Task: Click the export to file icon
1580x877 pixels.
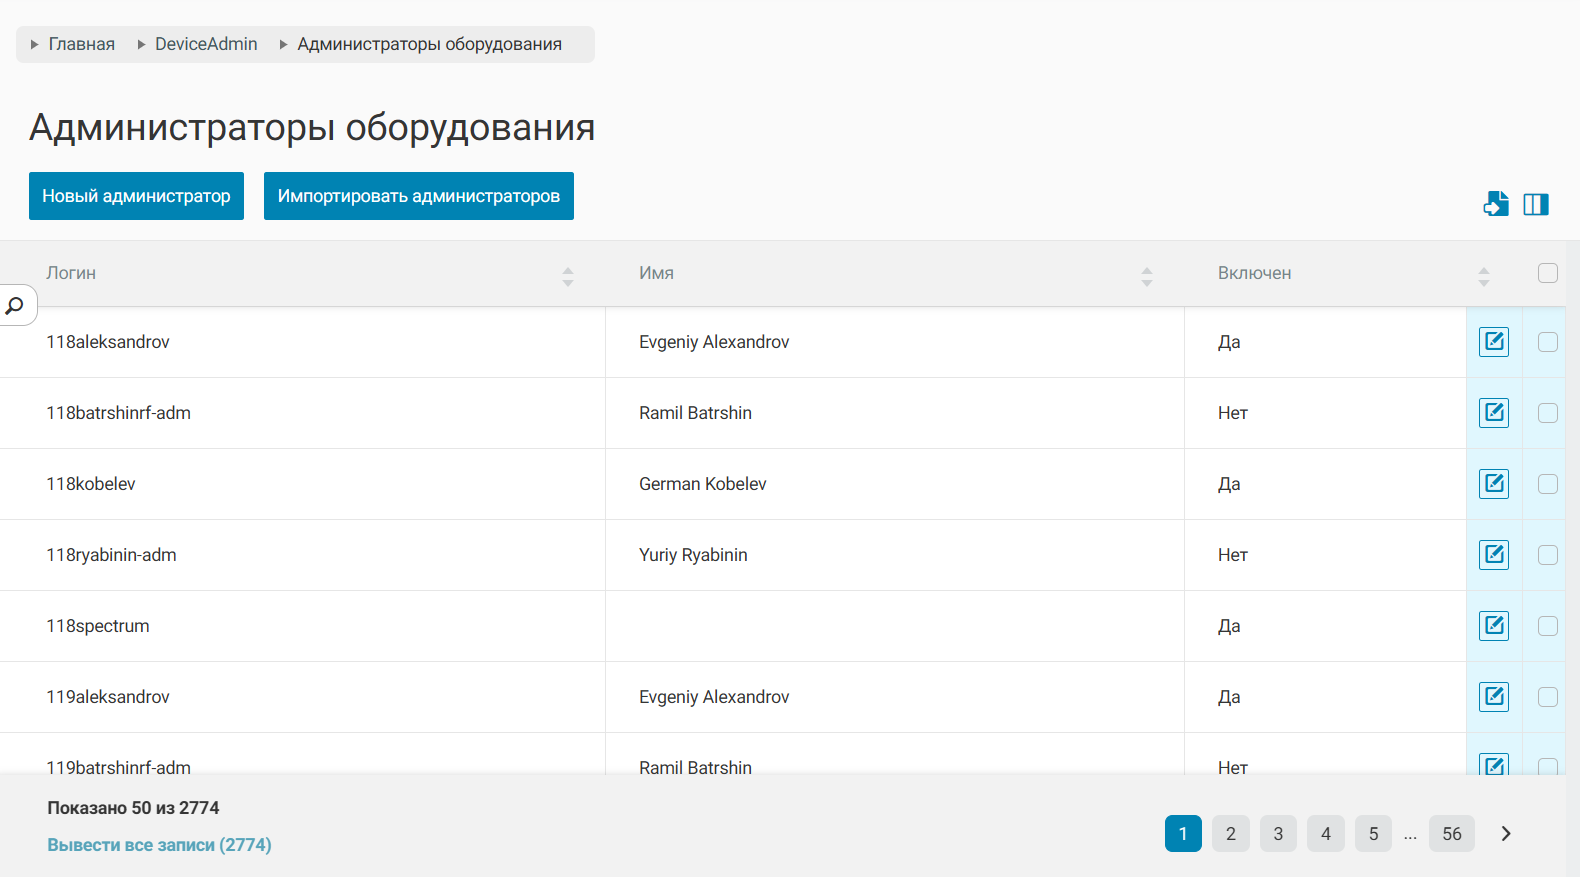Action: [x=1495, y=204]
